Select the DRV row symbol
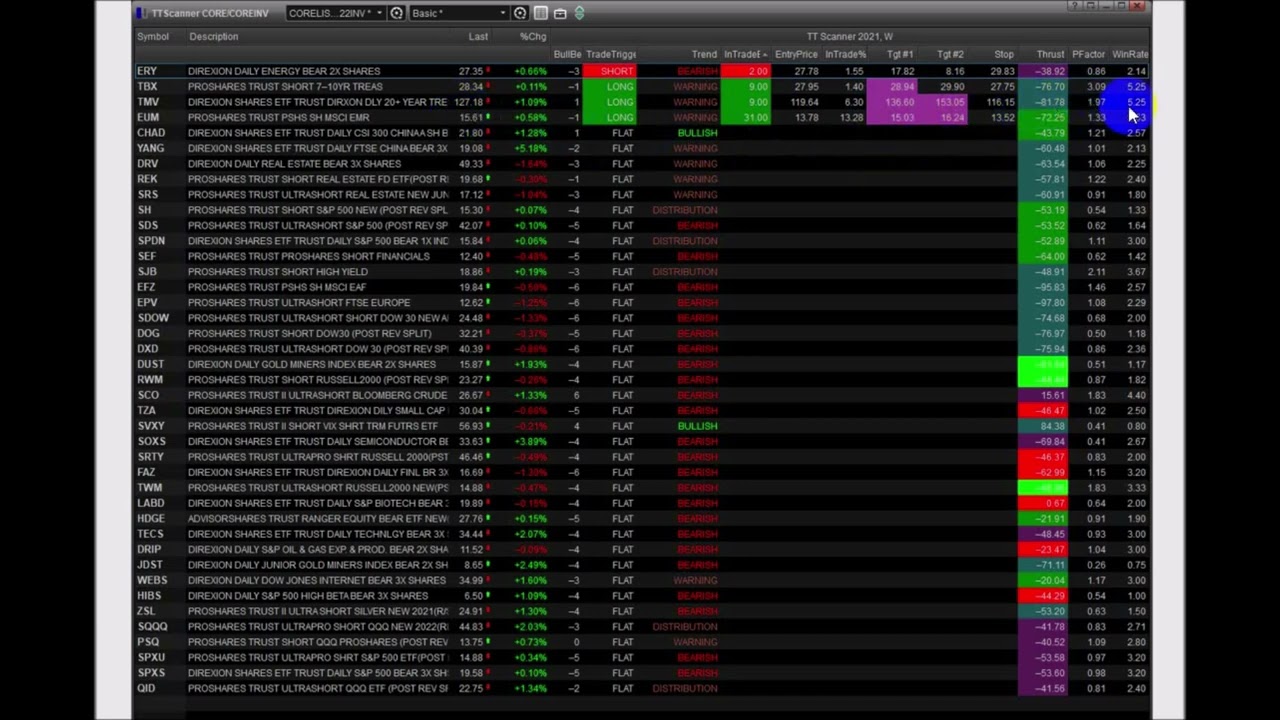The image size is (1280, 720). point(148,164)
